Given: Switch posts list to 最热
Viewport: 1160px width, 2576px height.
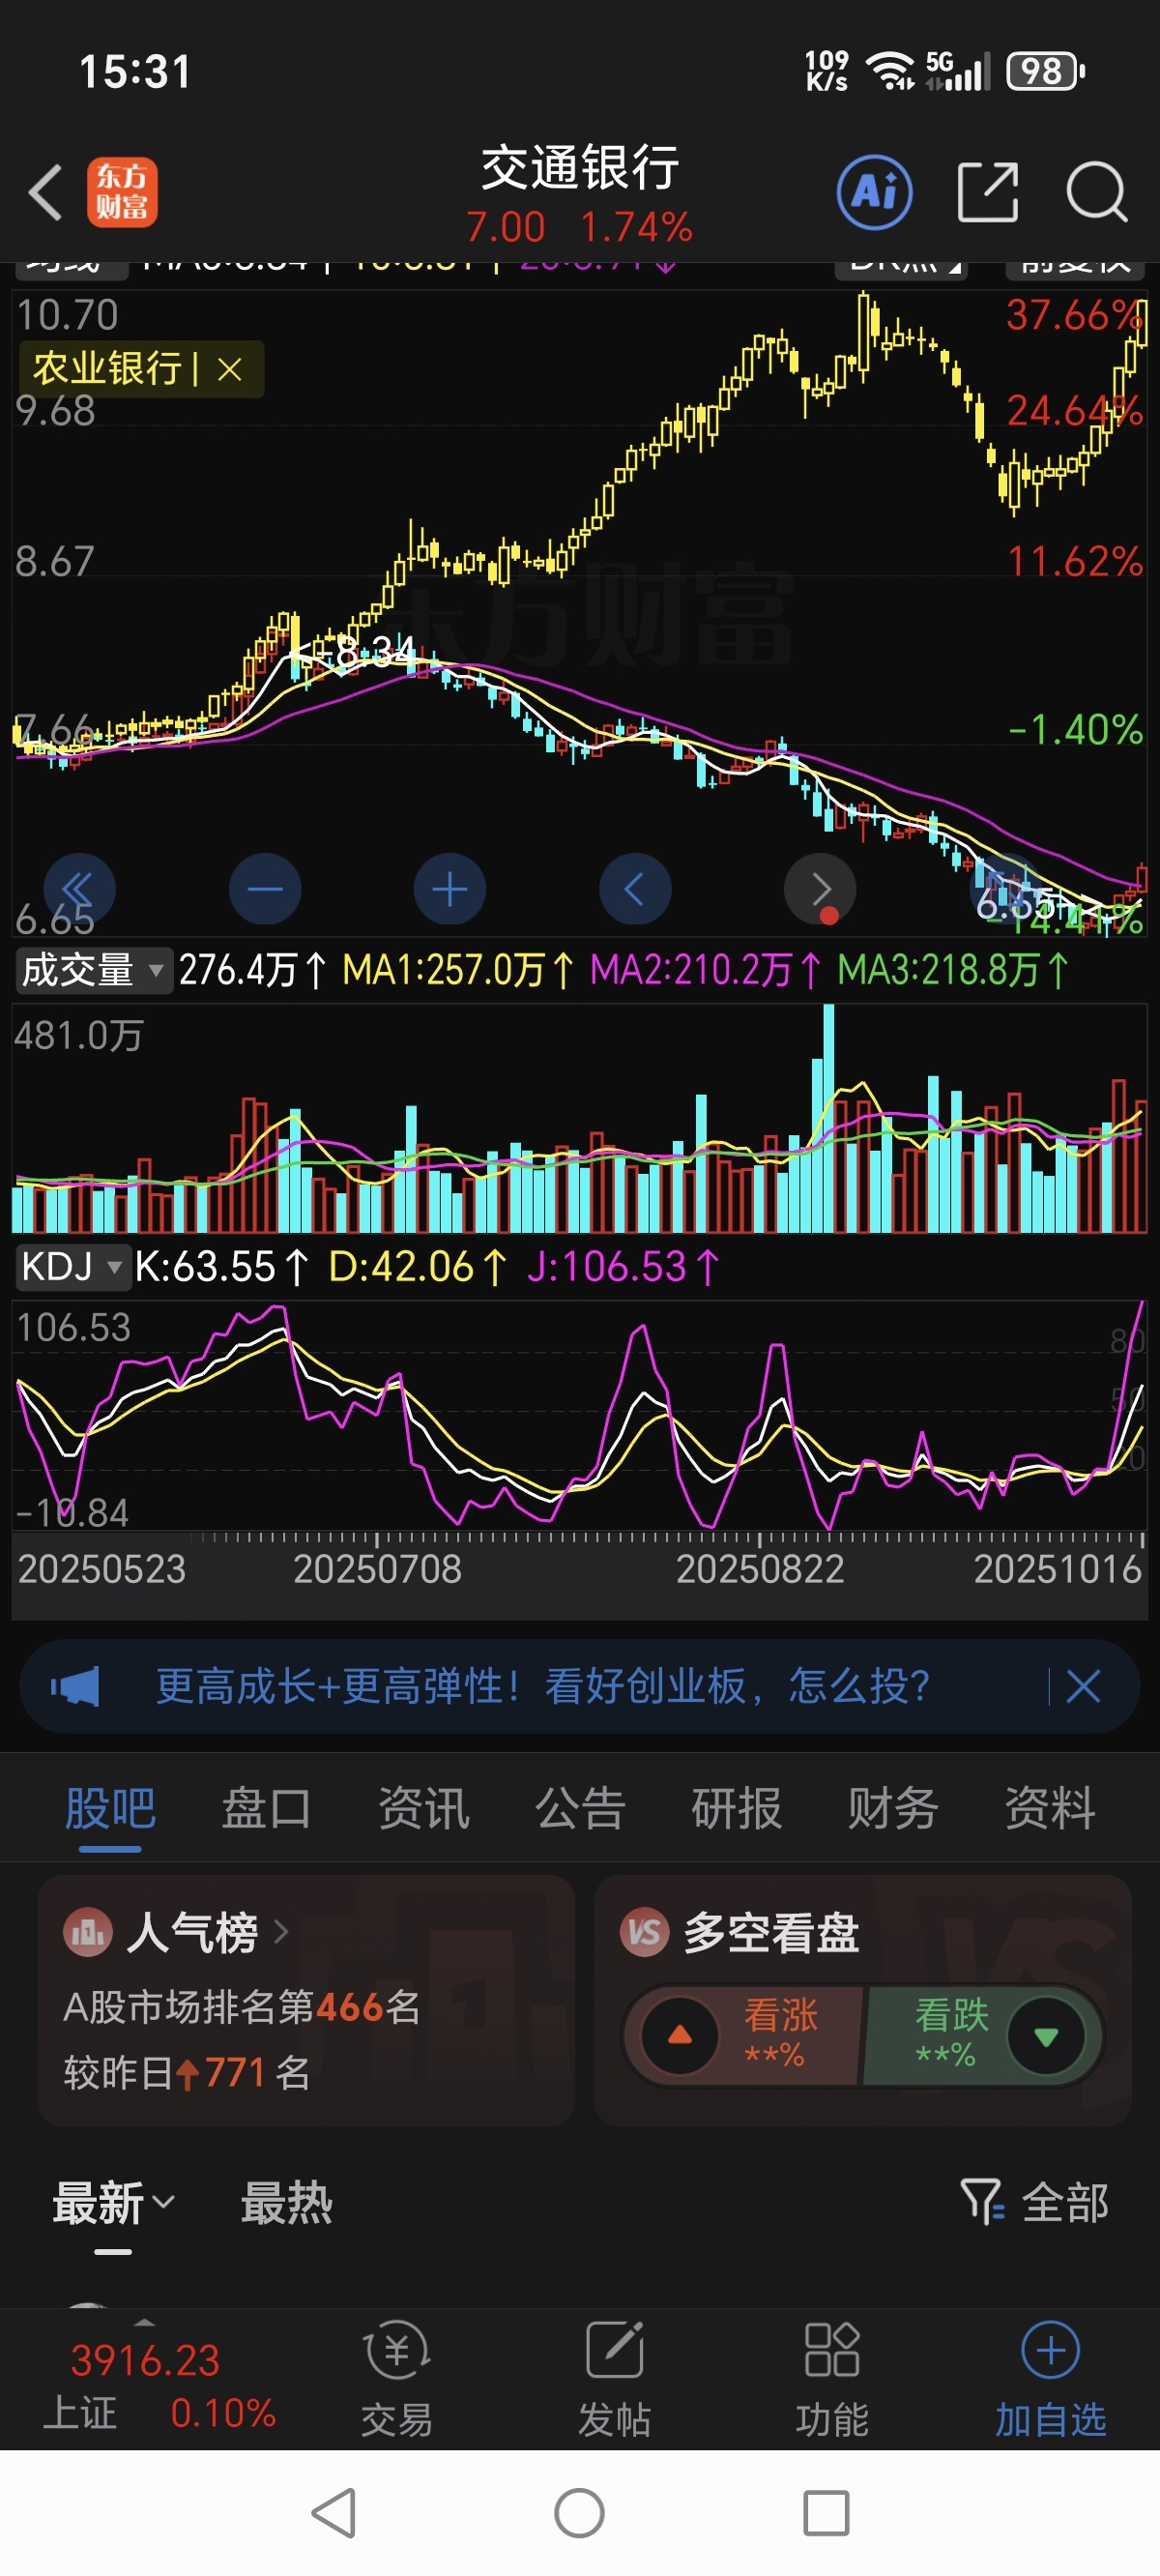Looking at the screenshot, I should point(286,2203).
